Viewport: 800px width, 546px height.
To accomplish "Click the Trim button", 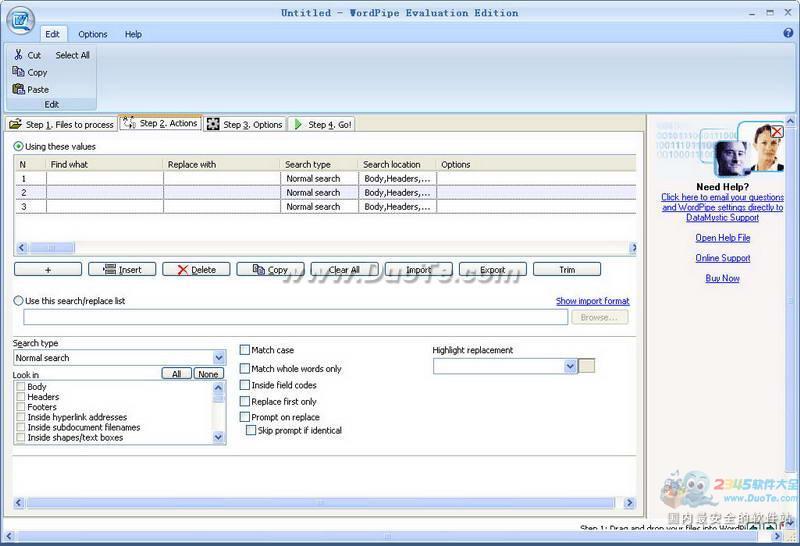I will [x=567, y=269].
